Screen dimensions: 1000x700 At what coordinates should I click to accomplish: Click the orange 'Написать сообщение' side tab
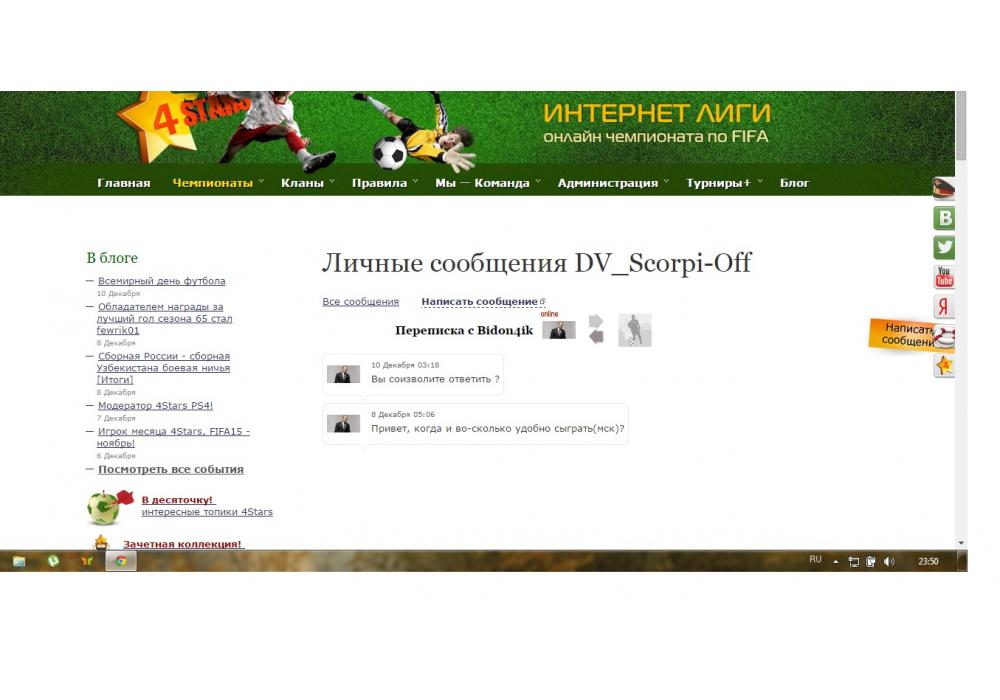point(908,335)
